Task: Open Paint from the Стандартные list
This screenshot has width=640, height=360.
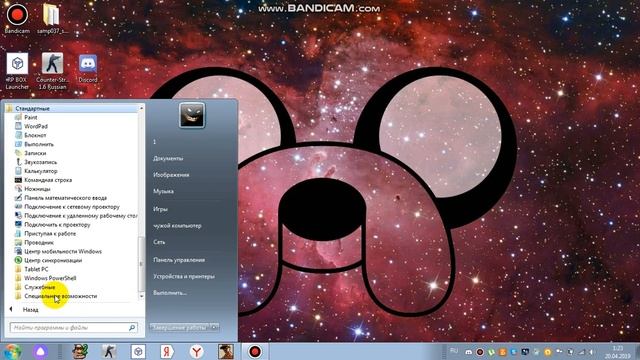Action: click(31, 117)
